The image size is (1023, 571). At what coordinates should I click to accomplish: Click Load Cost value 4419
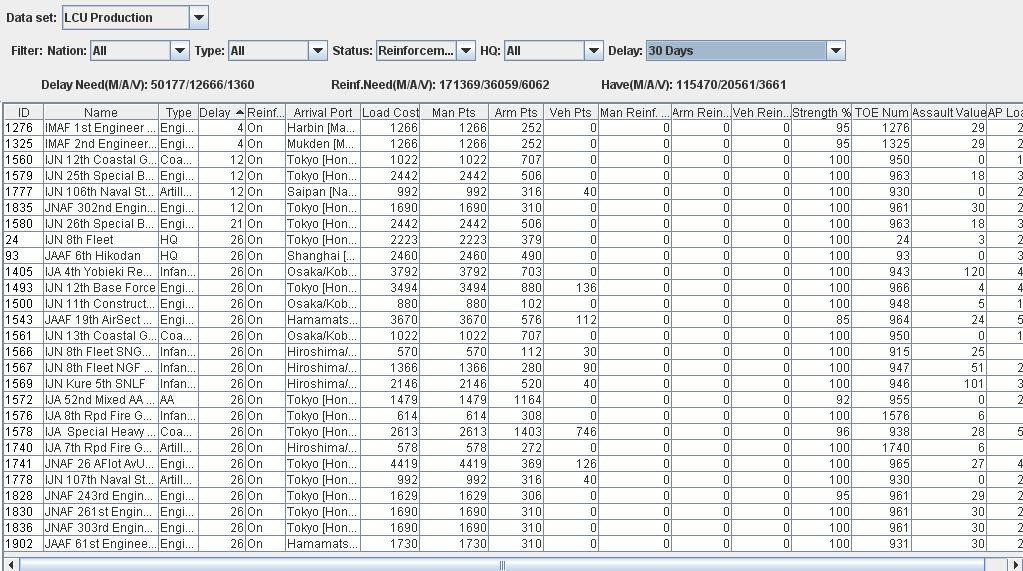pos(389,463)
